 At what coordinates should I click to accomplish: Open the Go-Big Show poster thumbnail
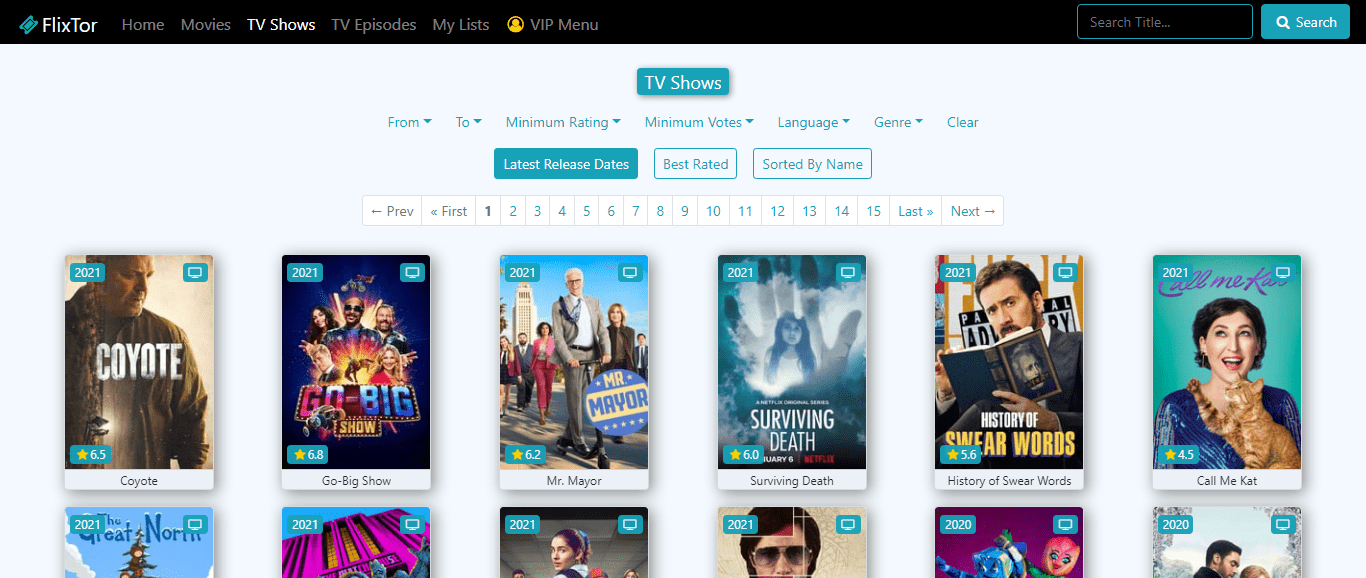pyautogui.click(x=356, y=362)
